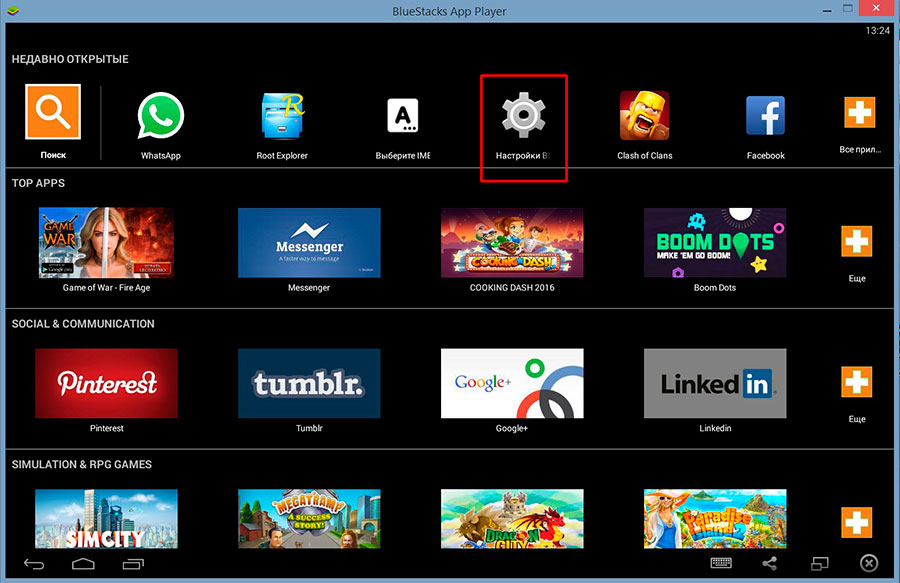
Task: Show more Top Apps with plus icon
Action: tap(856, 241)
